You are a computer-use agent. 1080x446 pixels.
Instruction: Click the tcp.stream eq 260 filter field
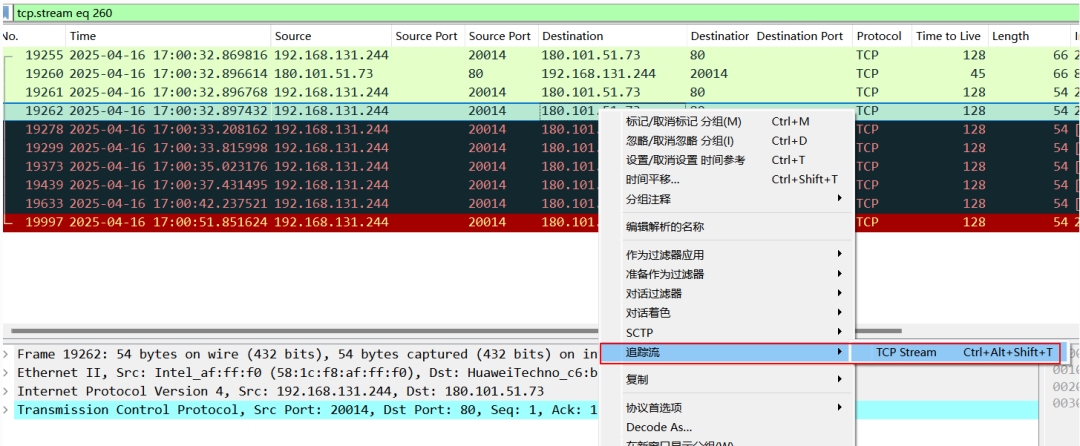tap(546, 13)
